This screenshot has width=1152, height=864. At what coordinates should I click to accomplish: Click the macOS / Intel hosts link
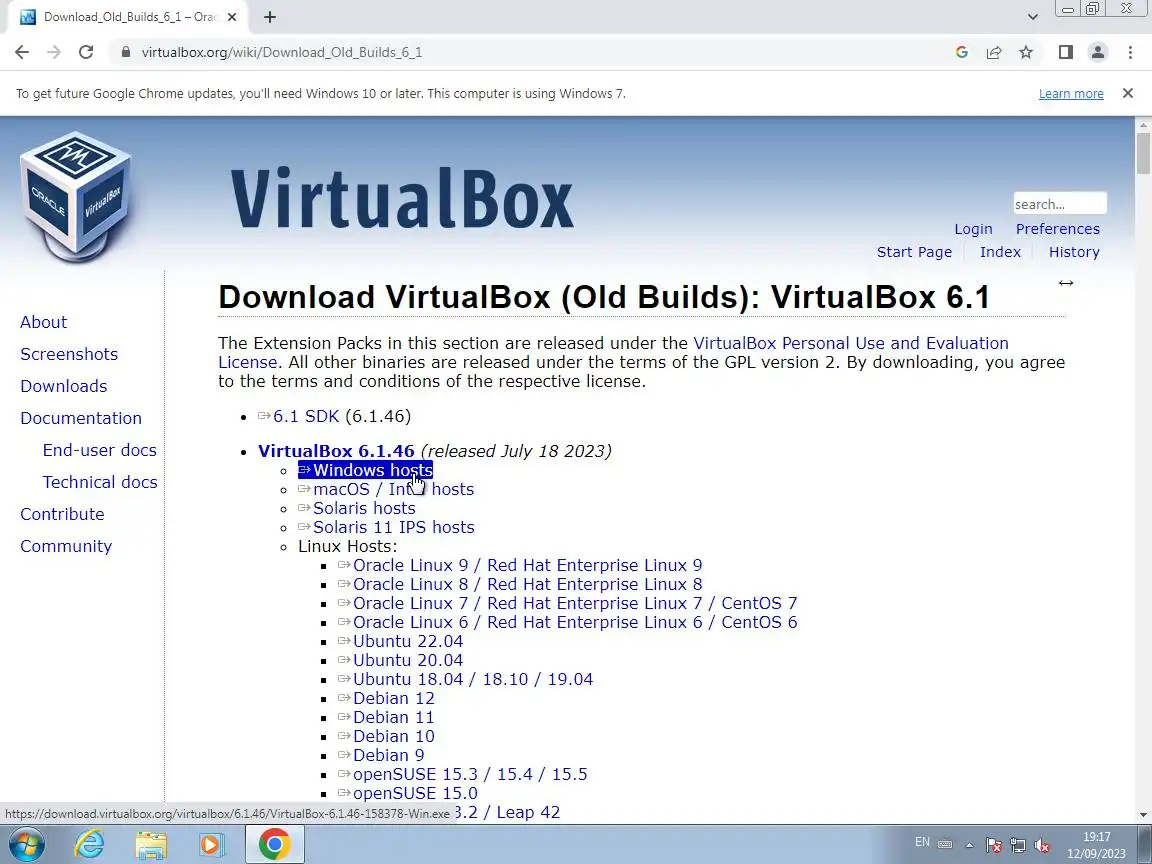[x=386, y=489]
